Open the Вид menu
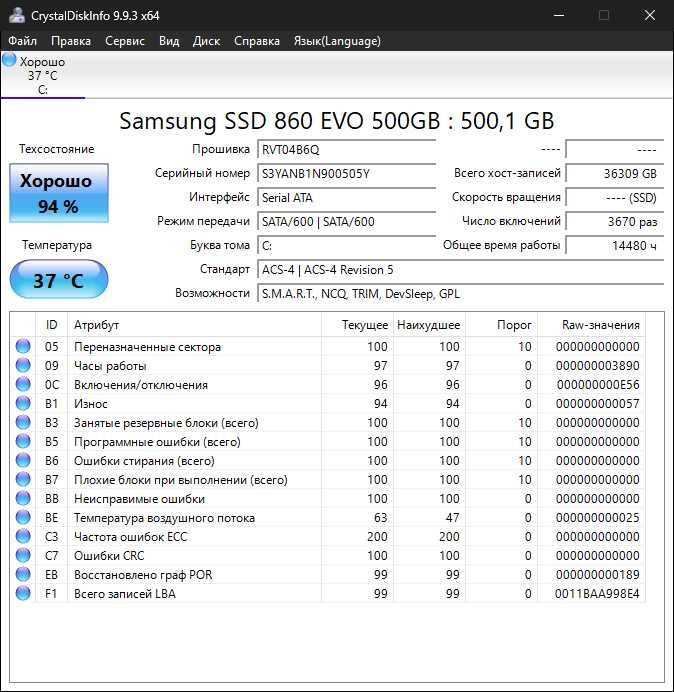The width and height of the screenshot is (674, 692). click(x=169, y=41)
